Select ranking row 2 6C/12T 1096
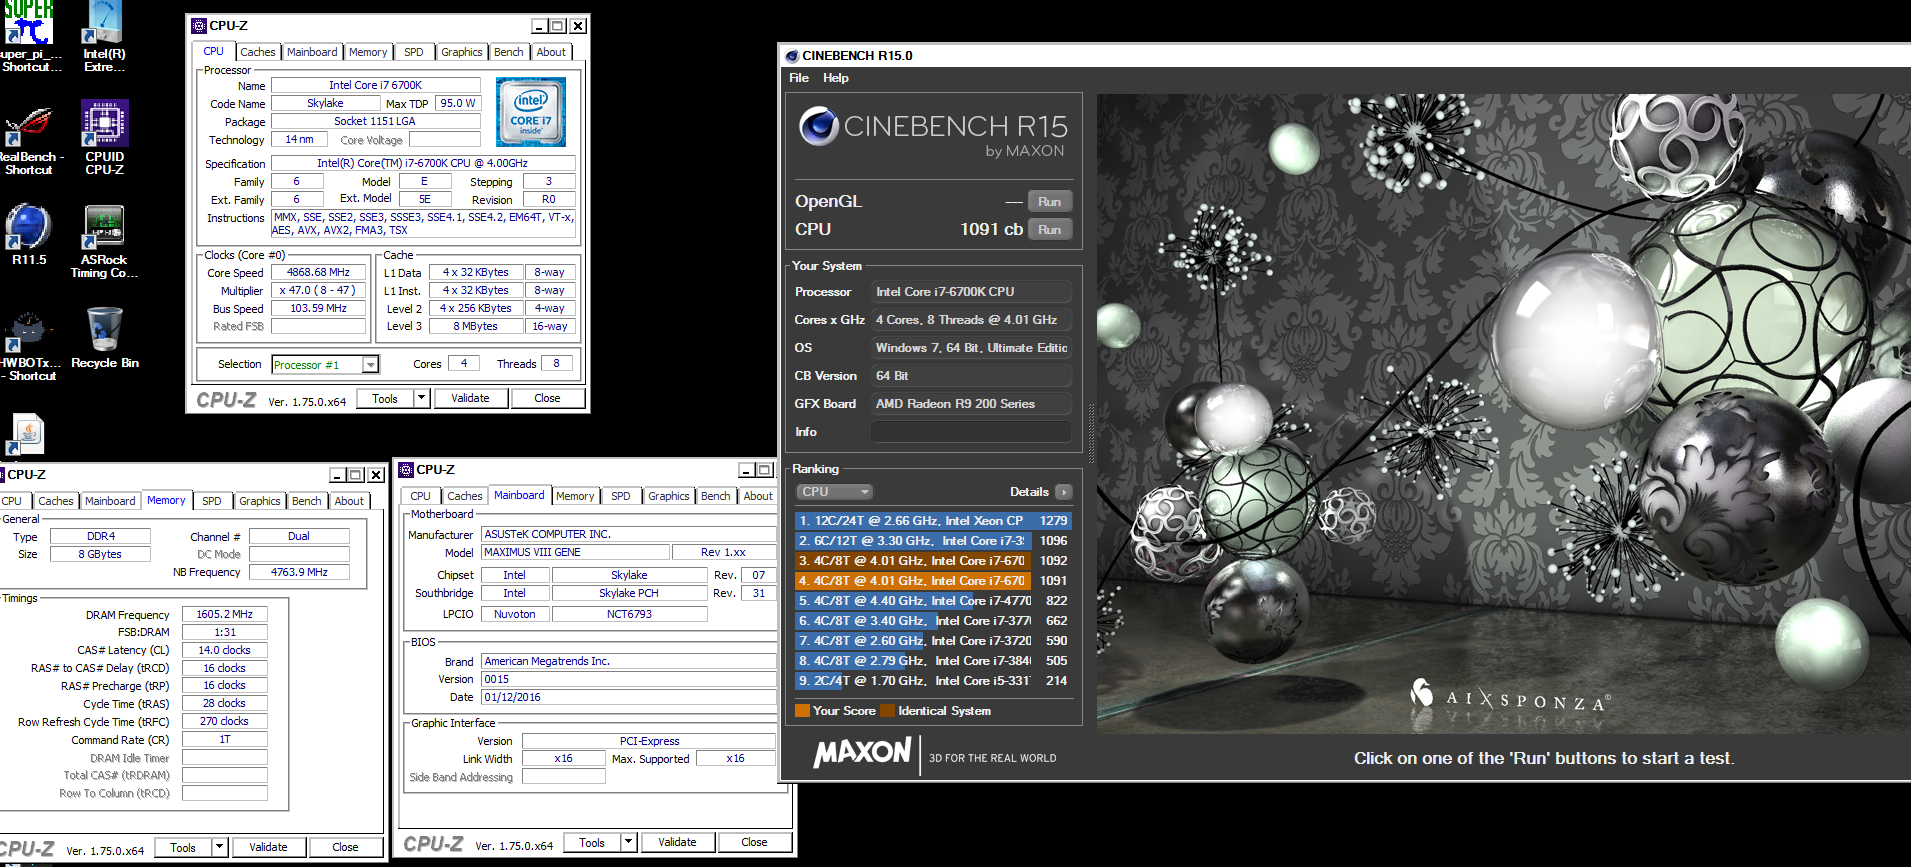Screen dimensions: 1911x867 [x=933, y=541]
